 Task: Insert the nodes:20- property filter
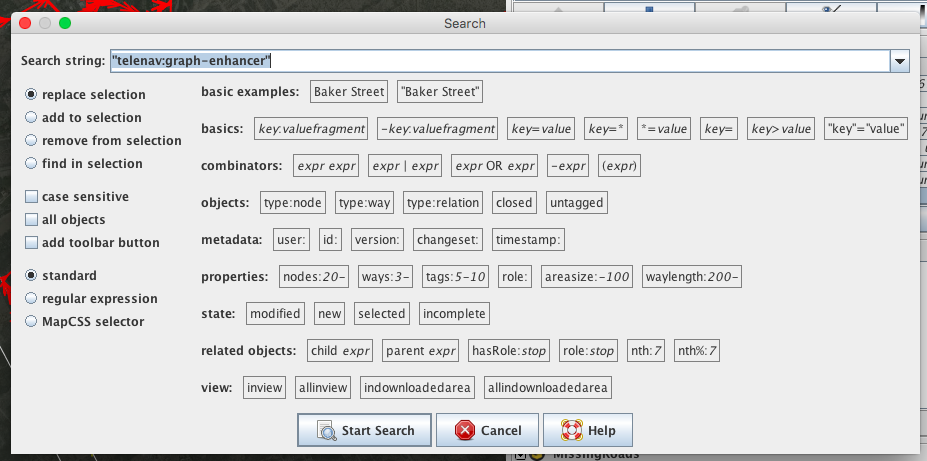tap(313, 277)
